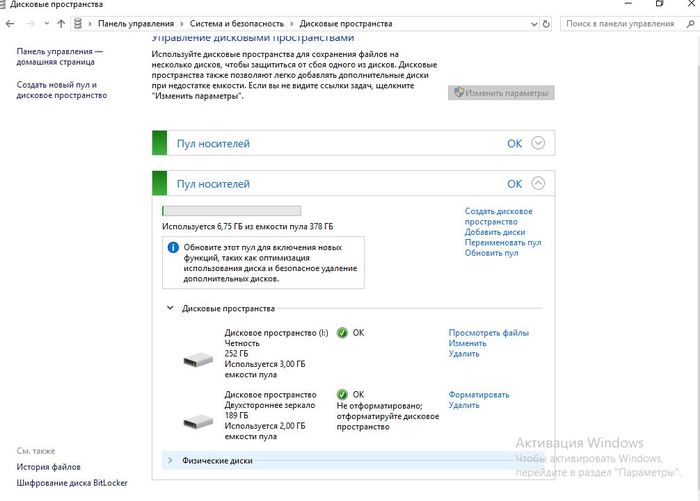Click 'Используется 6,75 ГБ из емкости пула' text
Screen dimensions: 700x501
point(247,226)
